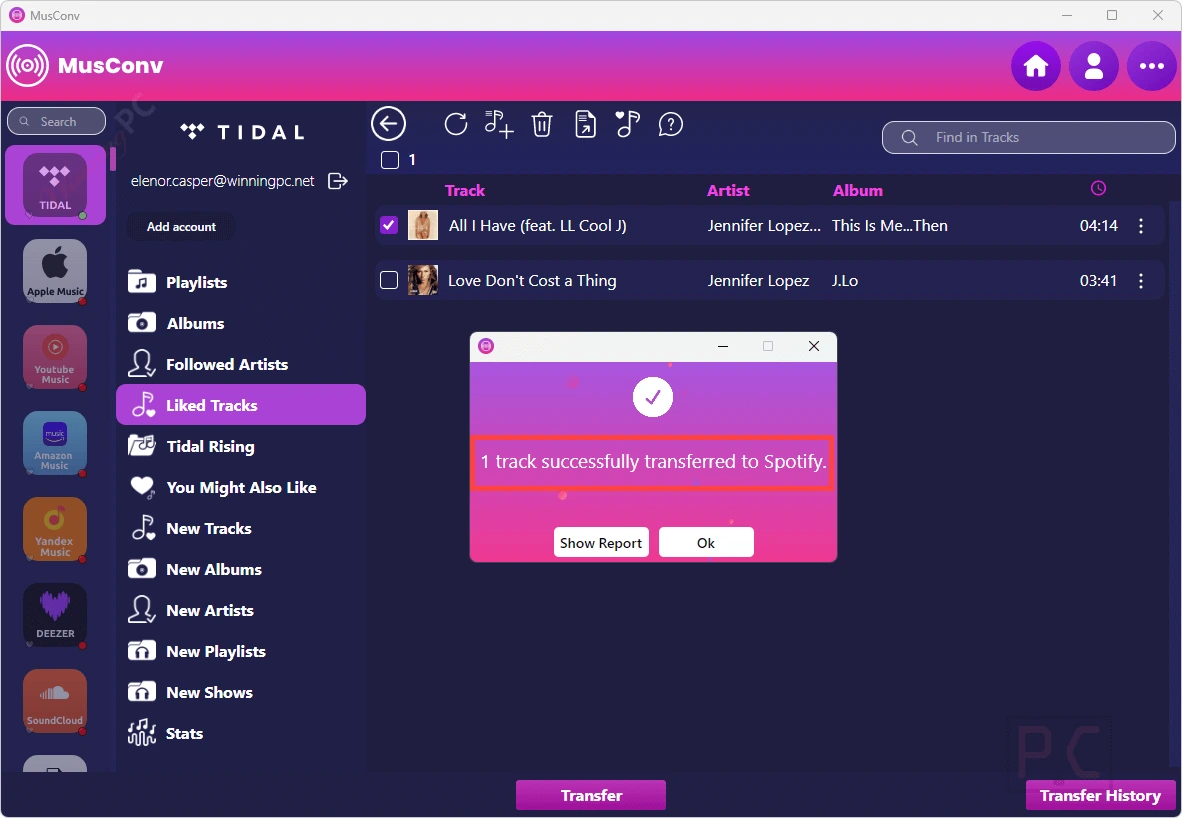This screenshot has height=818, width=1182.
Task: Open You Might Also Like section
Action: click(x=241, y=488)
